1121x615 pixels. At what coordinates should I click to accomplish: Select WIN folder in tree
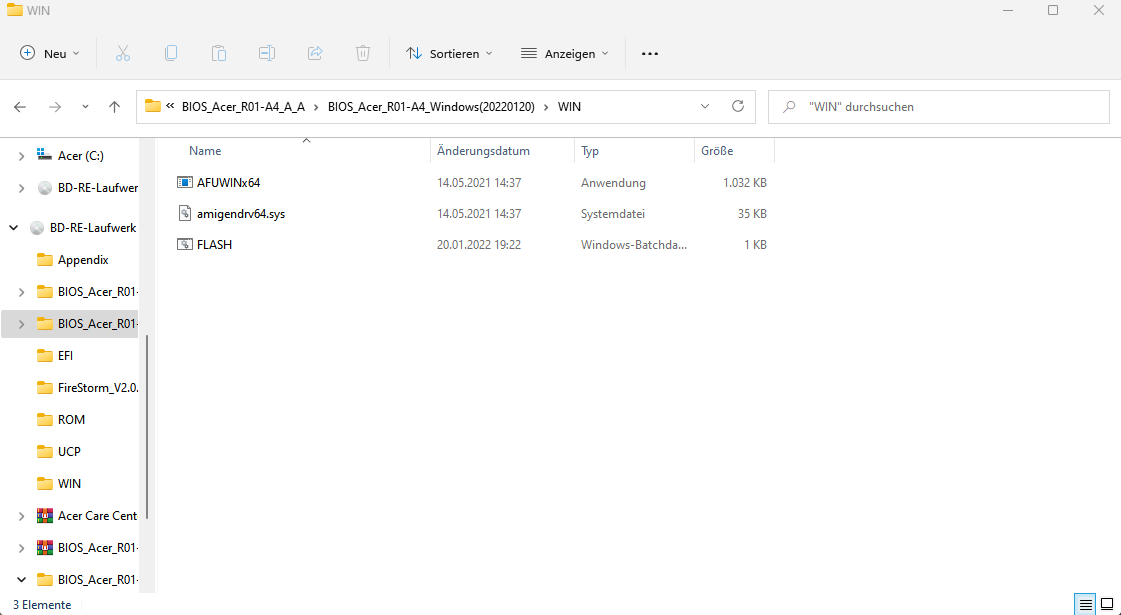click(70, 483)
